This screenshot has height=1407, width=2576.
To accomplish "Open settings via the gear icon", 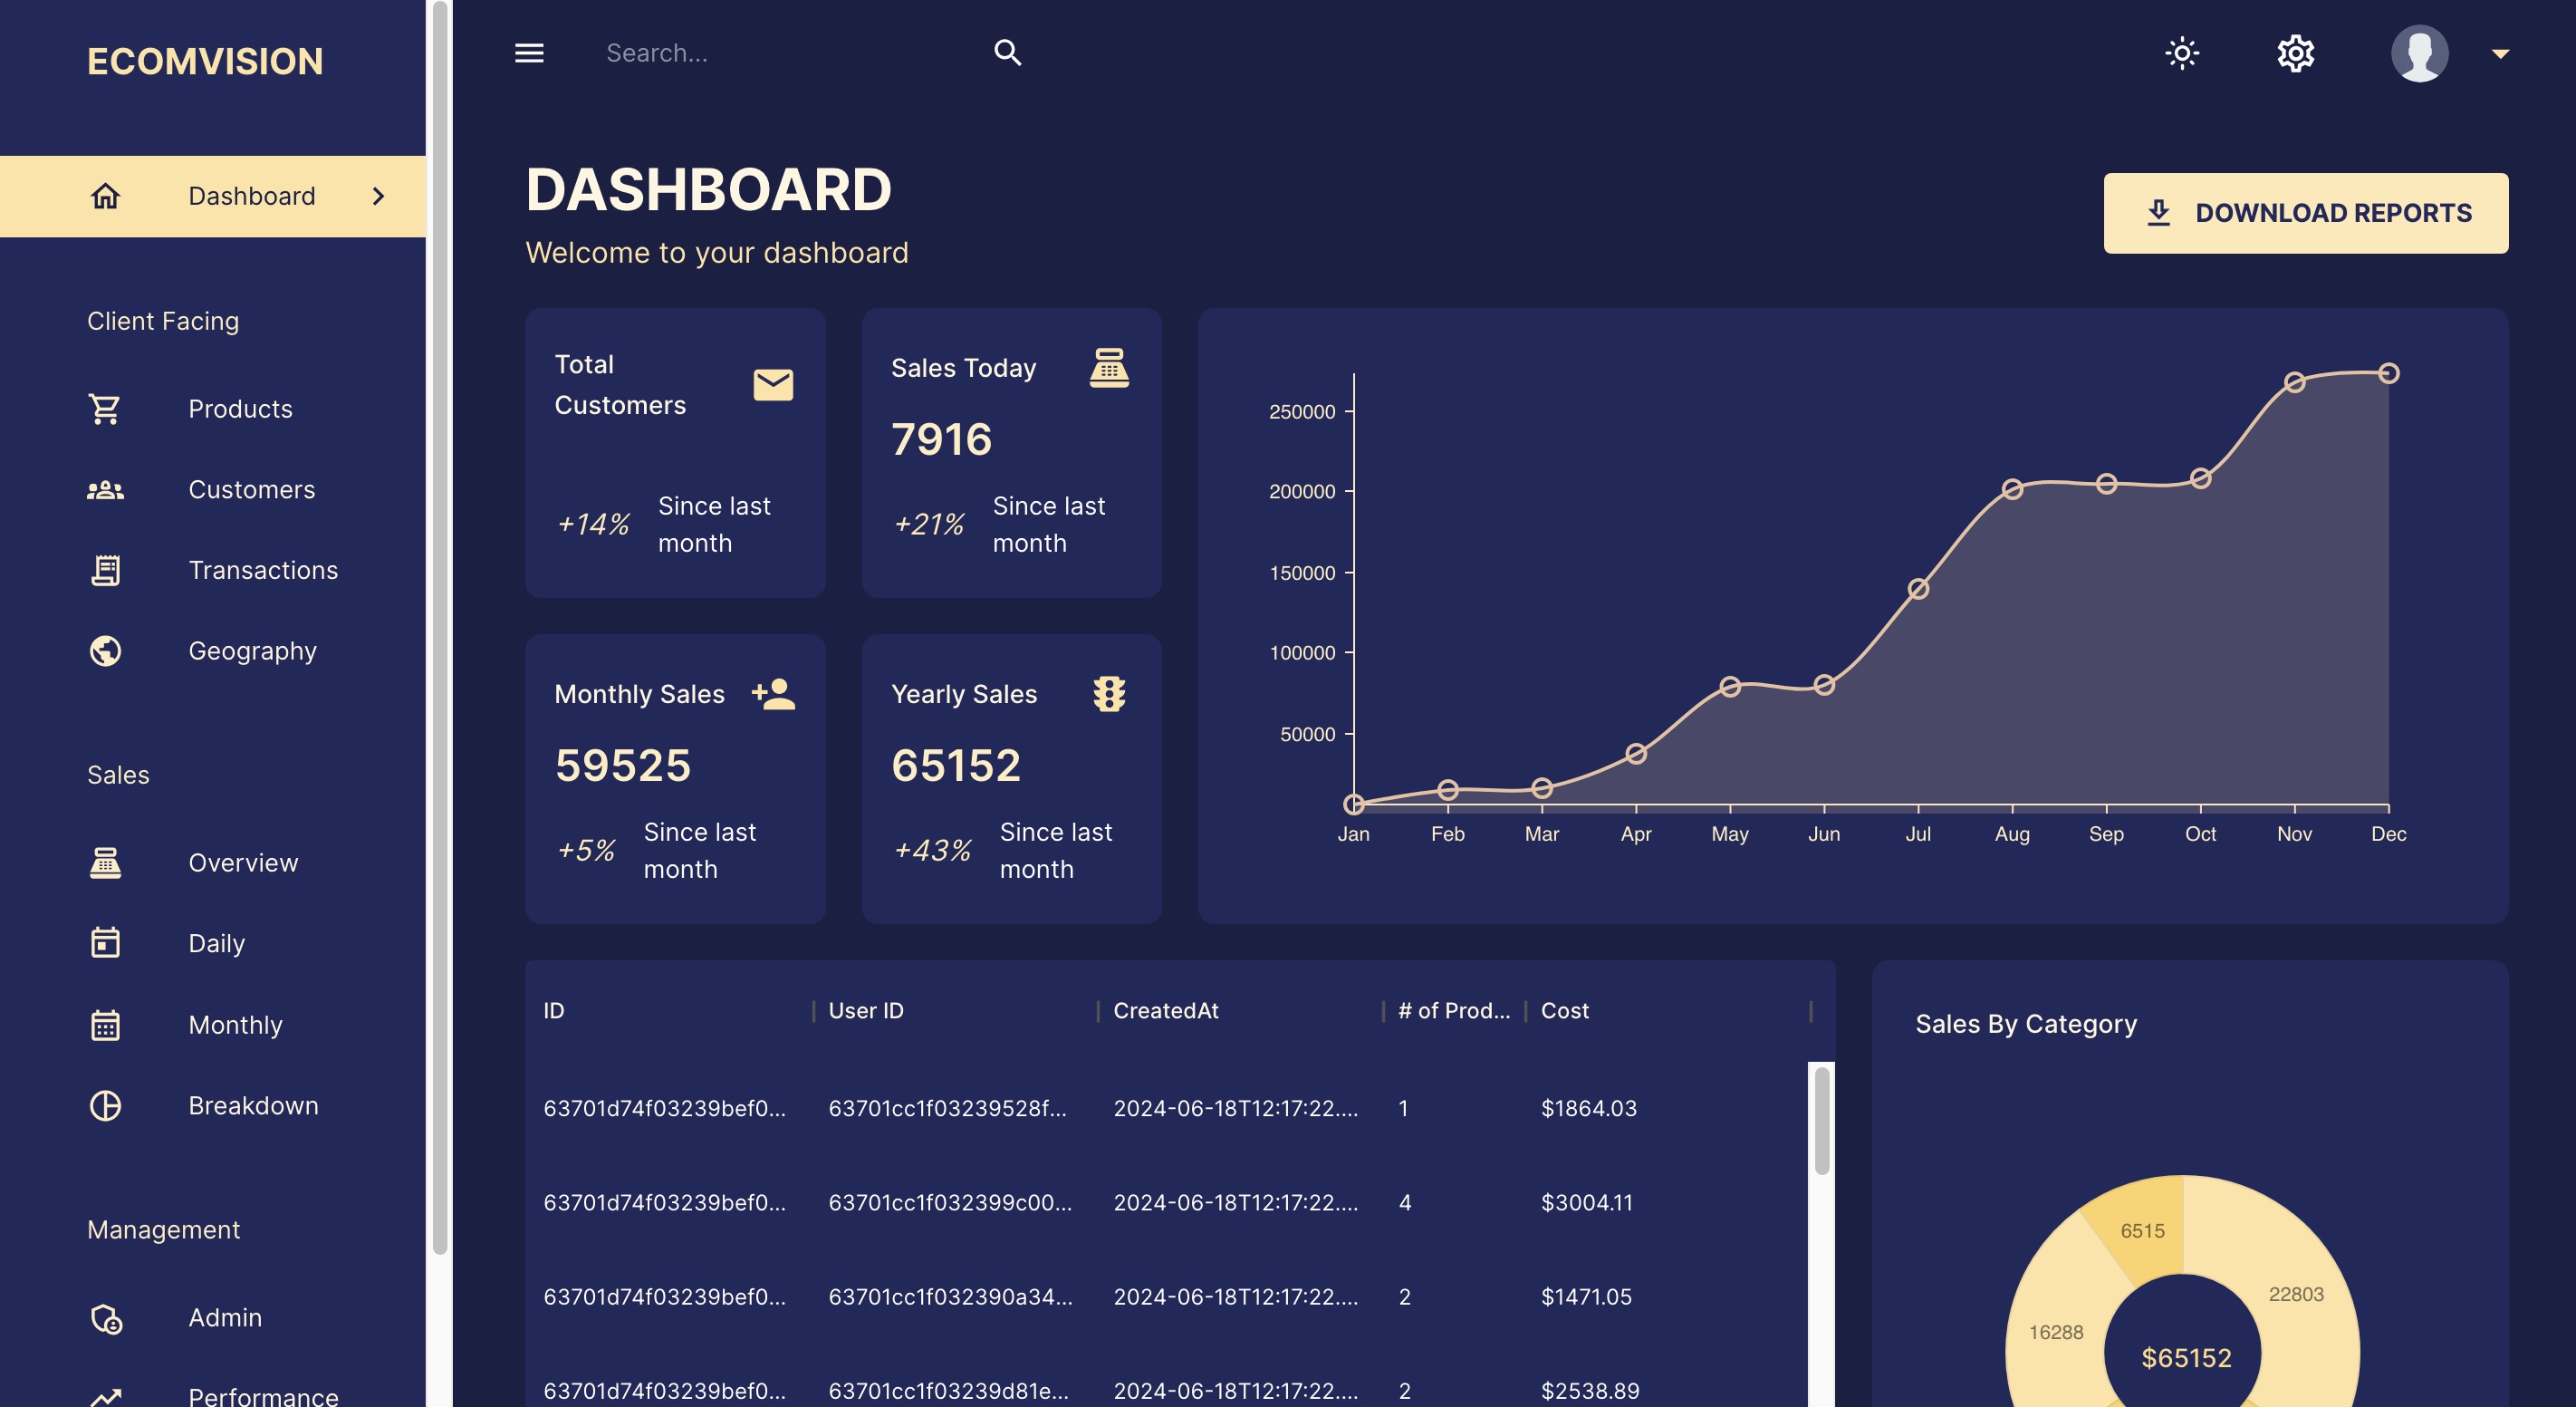I will (2295, 53).
